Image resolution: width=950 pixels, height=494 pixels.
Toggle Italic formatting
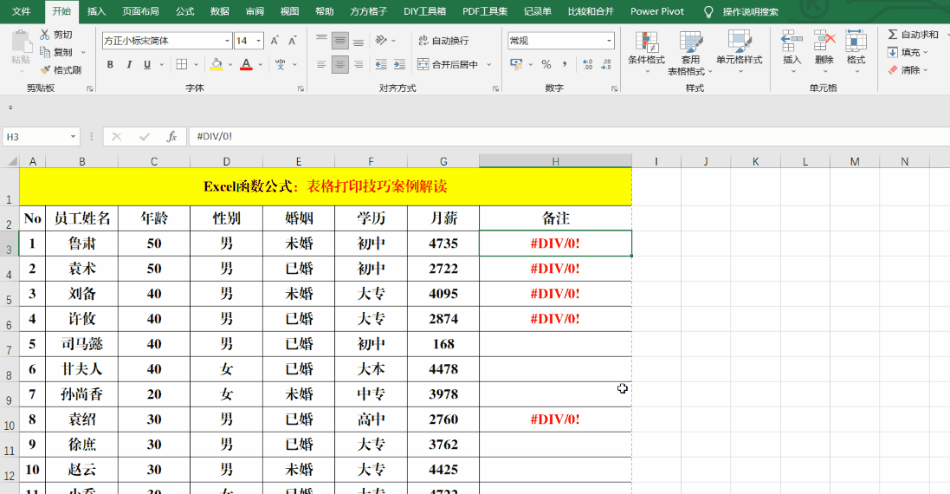128,65
